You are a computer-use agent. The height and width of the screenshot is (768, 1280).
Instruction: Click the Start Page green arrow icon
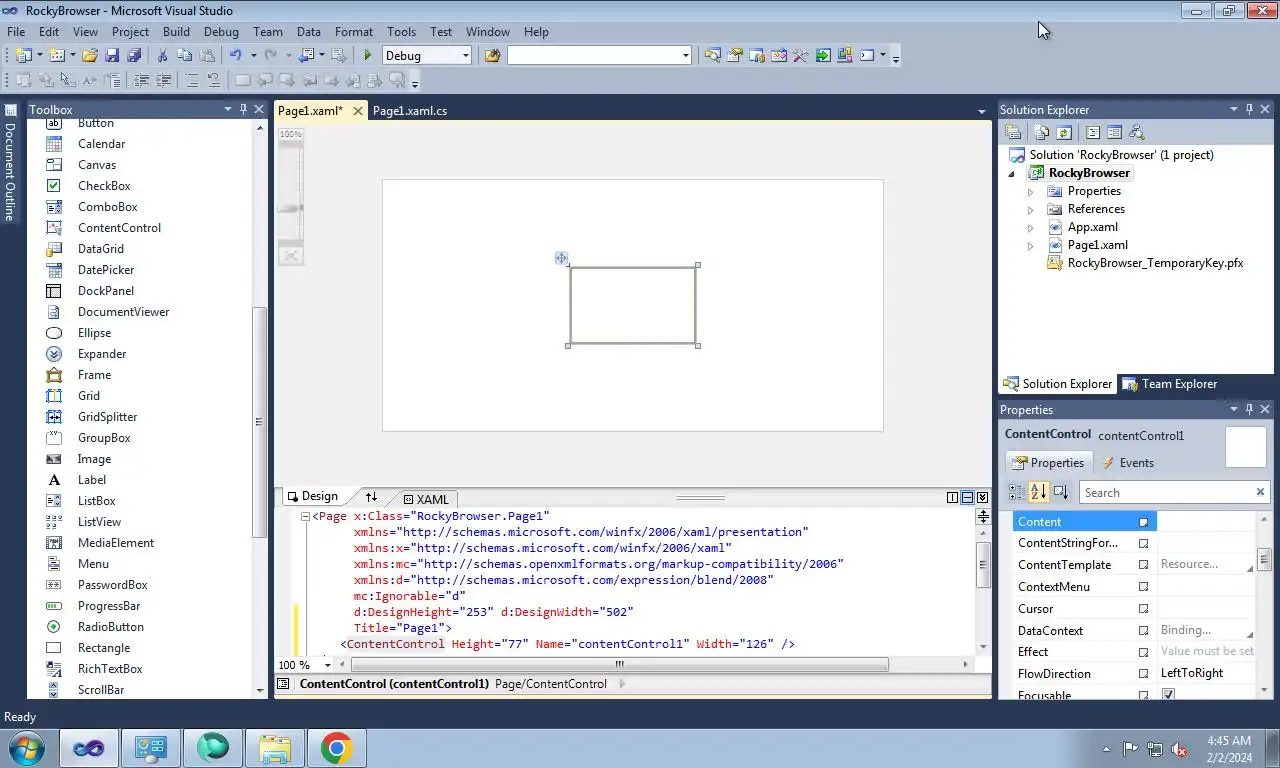point(822,55)
